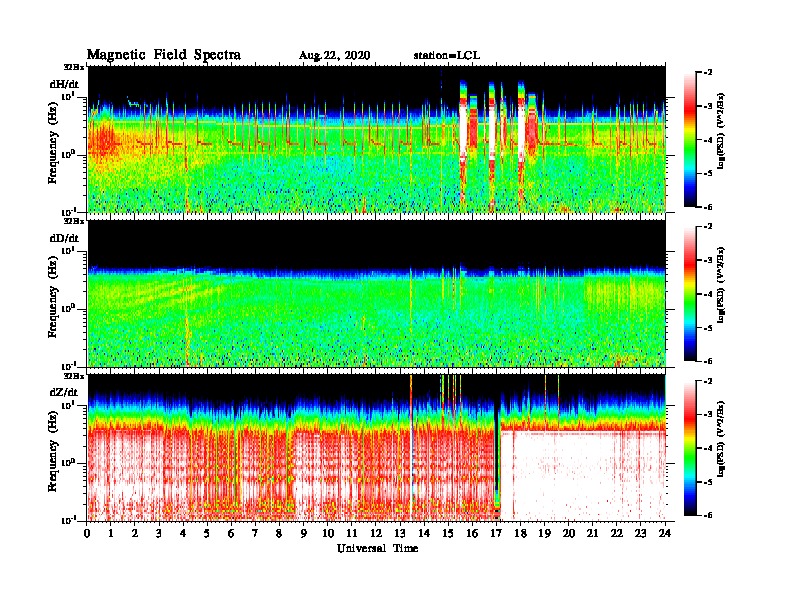792x612 pixels.
Task: Click the color bar beside the dH/dt panel
Action: pos(690,139)
